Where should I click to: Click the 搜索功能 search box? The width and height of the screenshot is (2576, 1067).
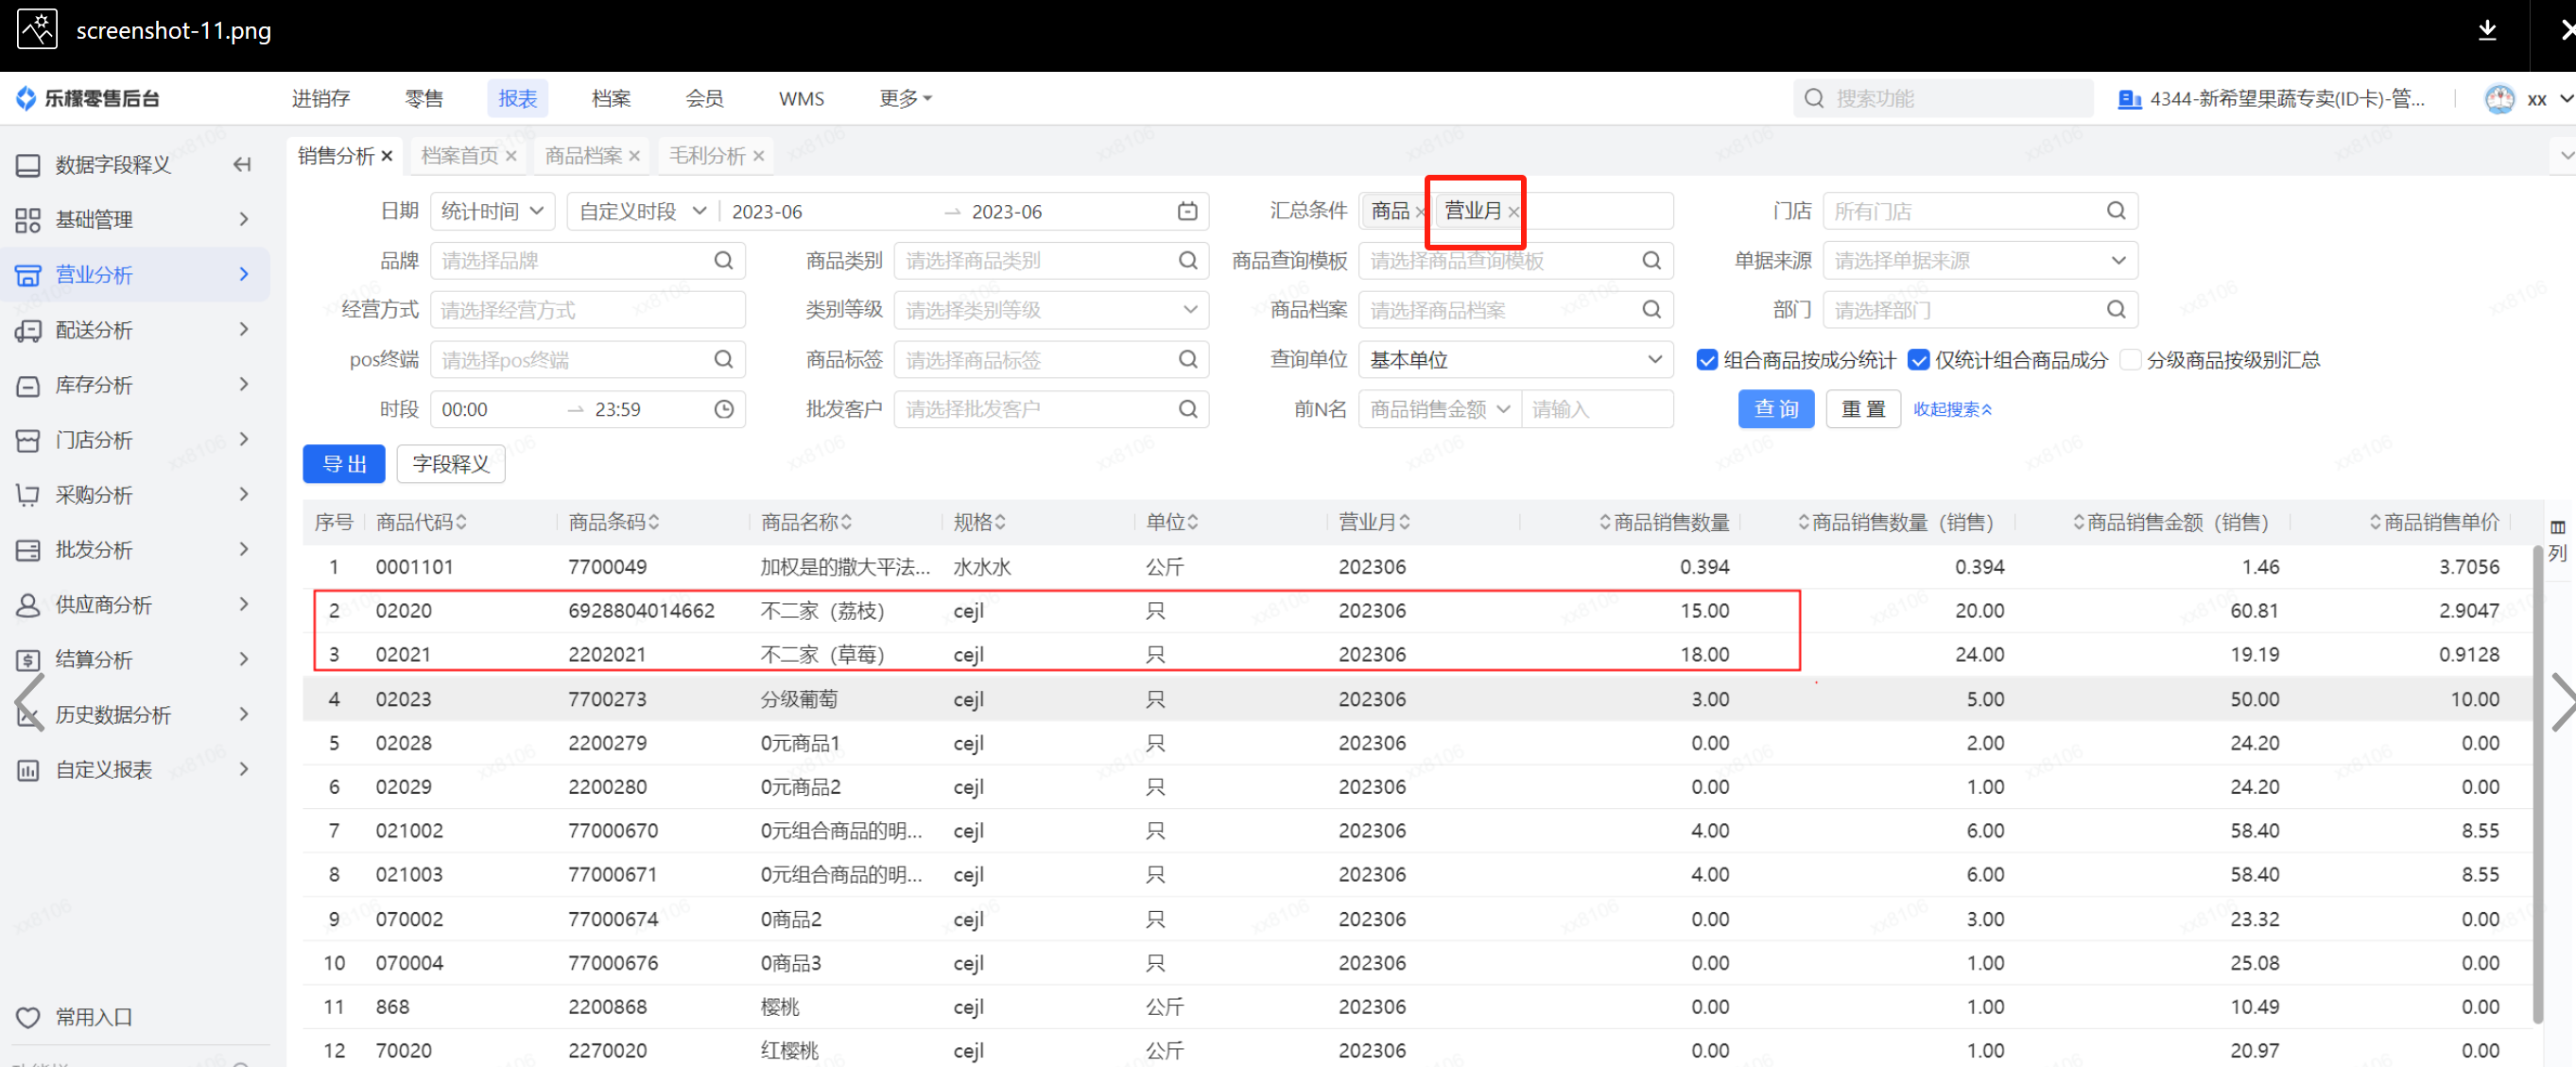click(x=1943, y=98)
